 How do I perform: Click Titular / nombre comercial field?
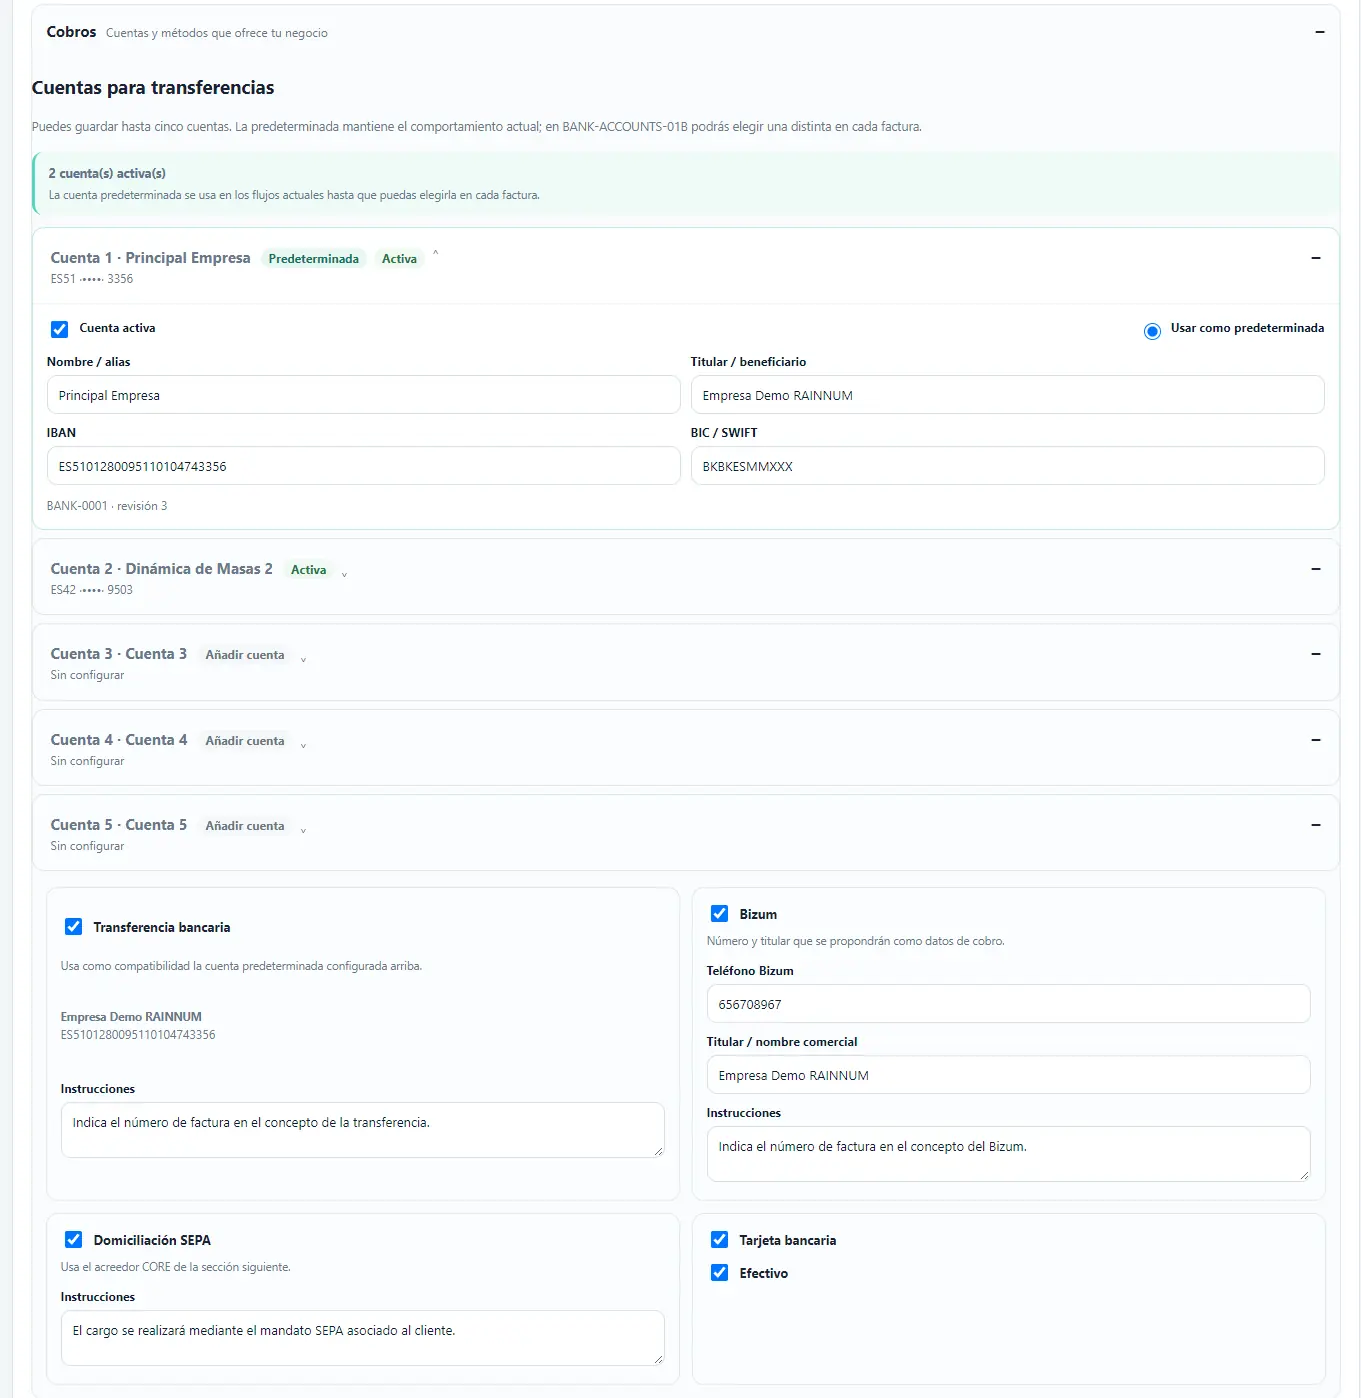(x=1008, y=1075)
